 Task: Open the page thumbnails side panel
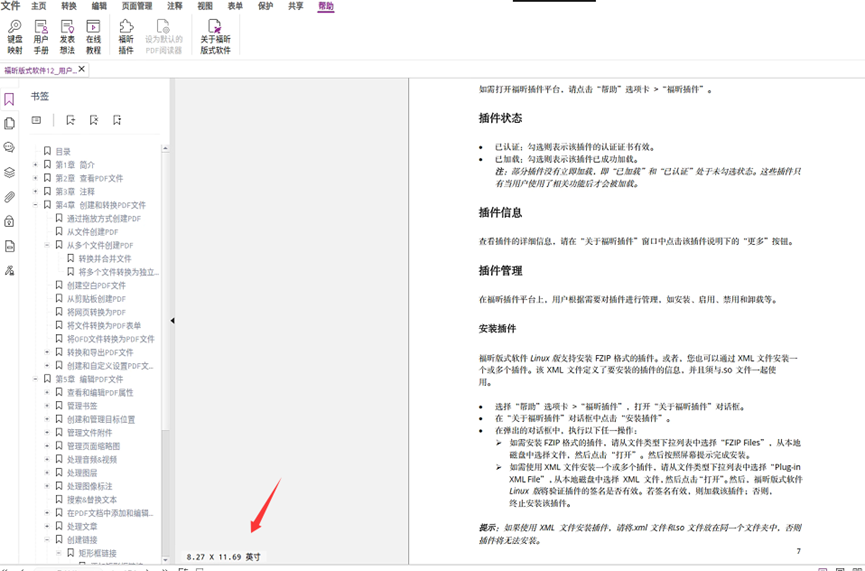9,123
